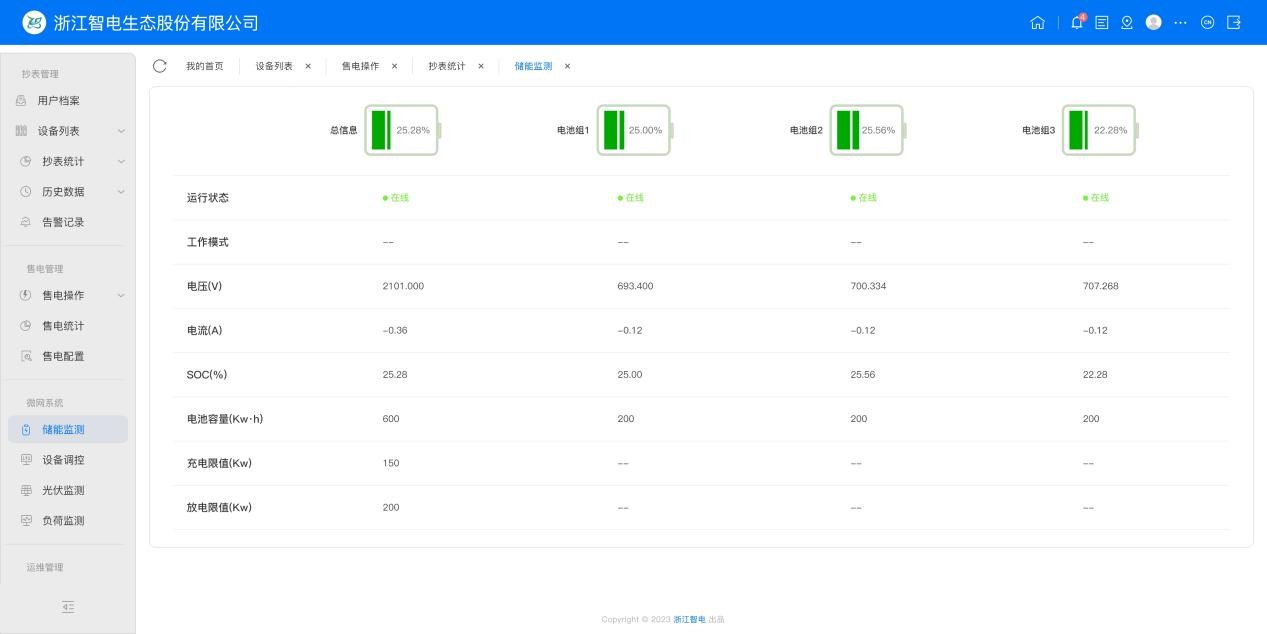Open 光伏监测 in the sidebar
The image size is (1267, 634).
[63, 490]
